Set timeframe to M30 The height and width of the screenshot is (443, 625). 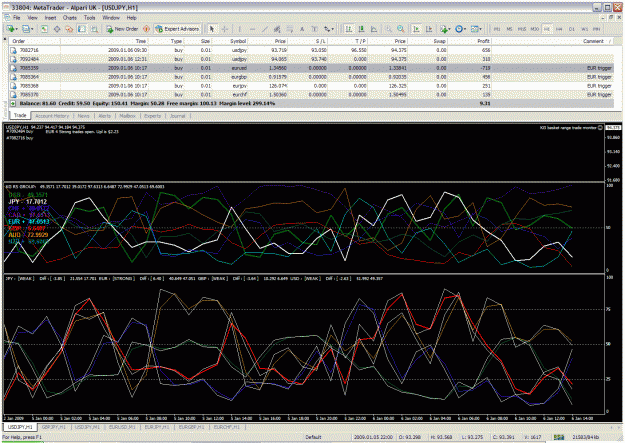(x=535, y=29)
